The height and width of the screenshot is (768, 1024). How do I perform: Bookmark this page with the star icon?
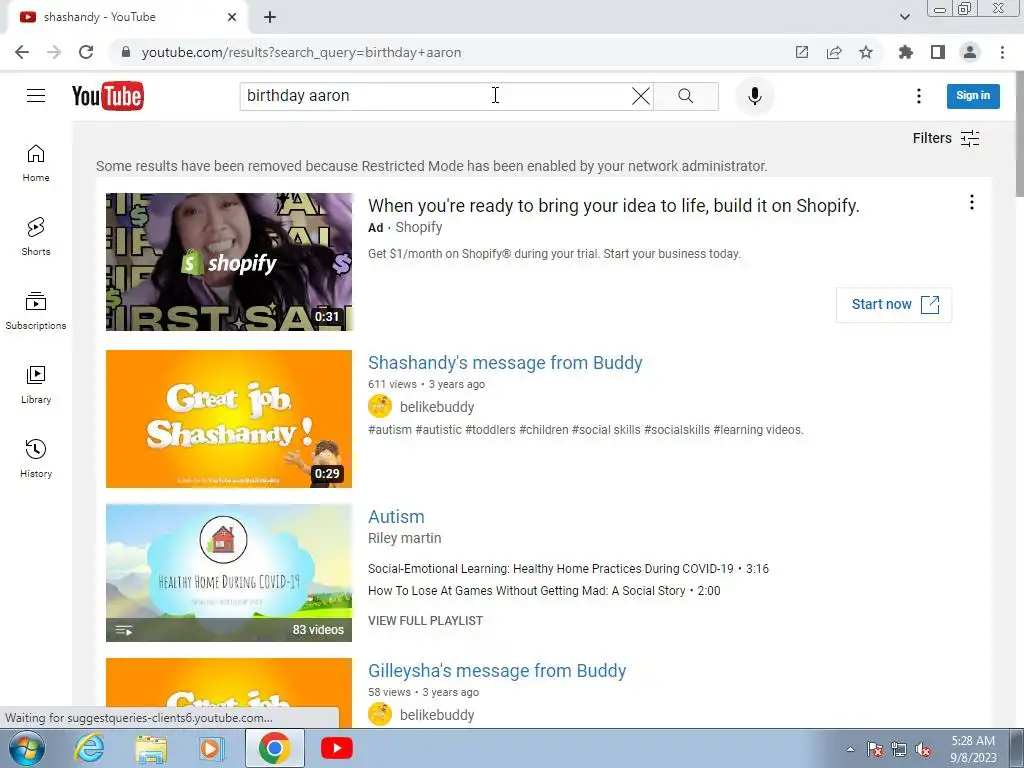tap(866, 52)
